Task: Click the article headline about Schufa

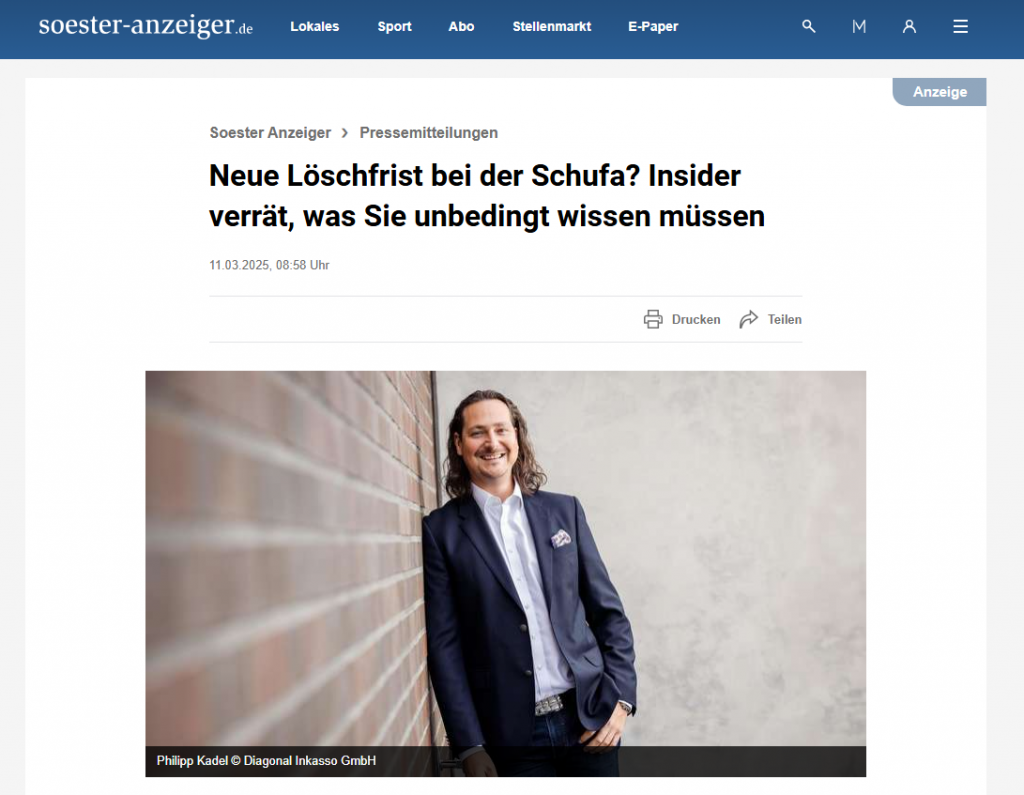Action: 487,196
